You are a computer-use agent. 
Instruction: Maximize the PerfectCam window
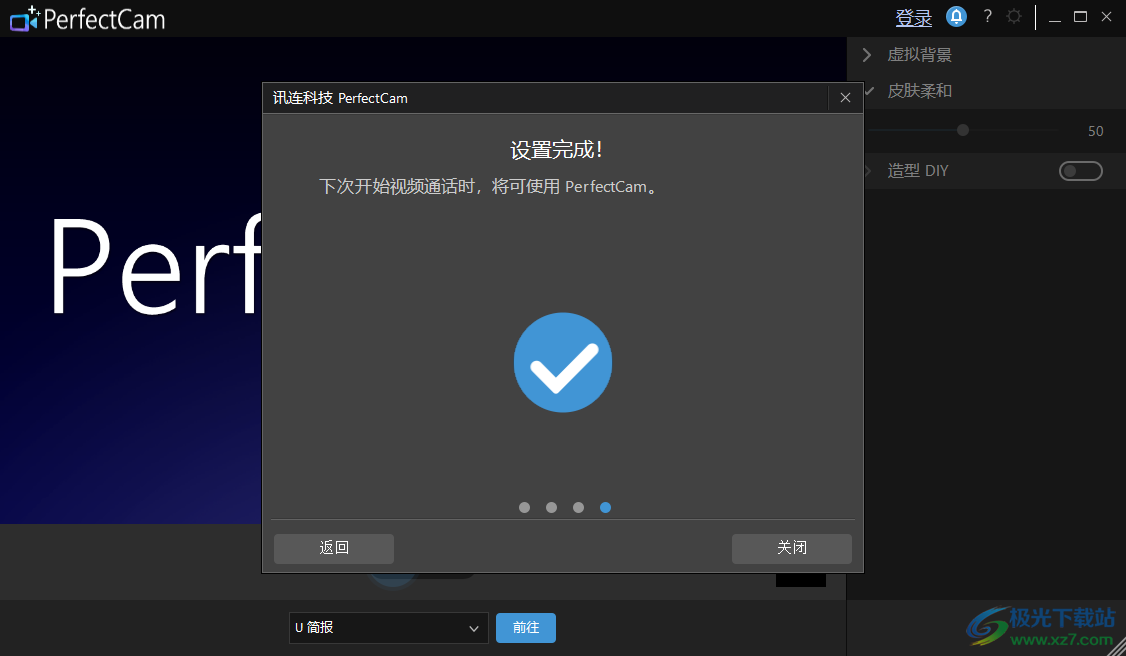point(1080,17)
